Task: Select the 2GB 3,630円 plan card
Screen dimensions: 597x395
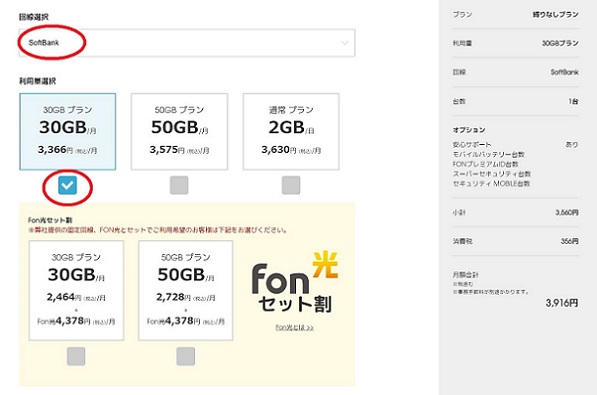Action: [291, 131]
